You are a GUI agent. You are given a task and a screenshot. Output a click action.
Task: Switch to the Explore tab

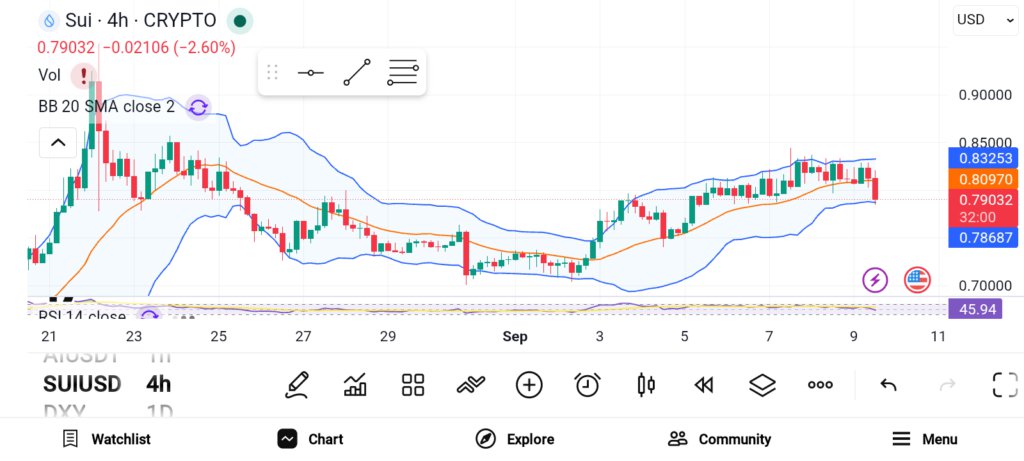[x=515, y=439]
